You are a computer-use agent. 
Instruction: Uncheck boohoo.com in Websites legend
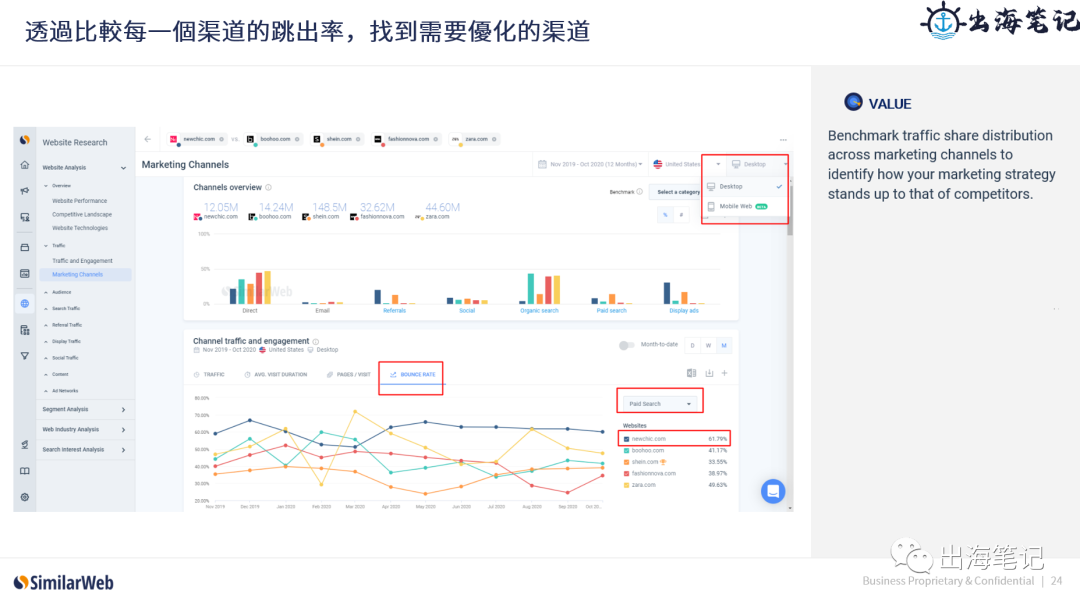[x=626, y=451]
